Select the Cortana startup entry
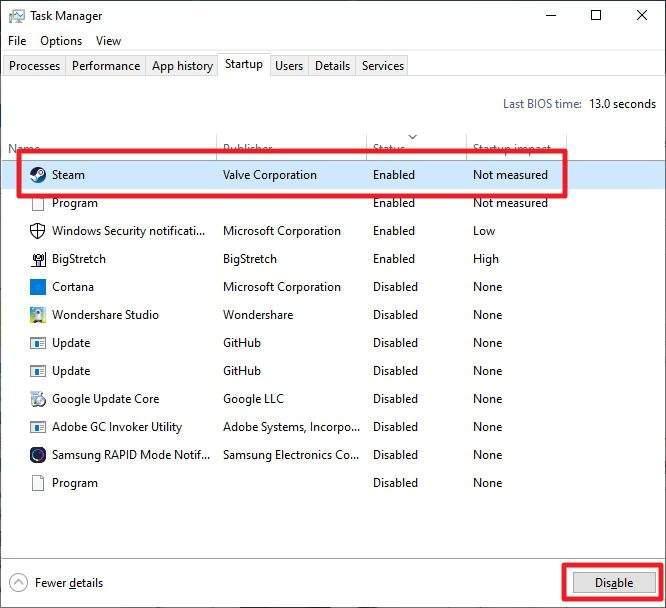Screen dimensions: 666x608 (73, 287)
